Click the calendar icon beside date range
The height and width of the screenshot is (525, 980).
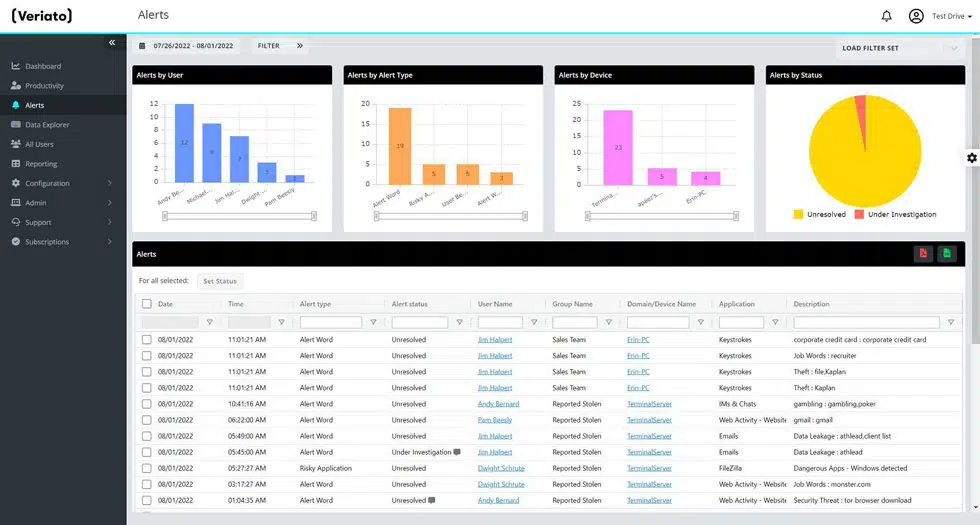pyautogui.click(x=143, y=46)
